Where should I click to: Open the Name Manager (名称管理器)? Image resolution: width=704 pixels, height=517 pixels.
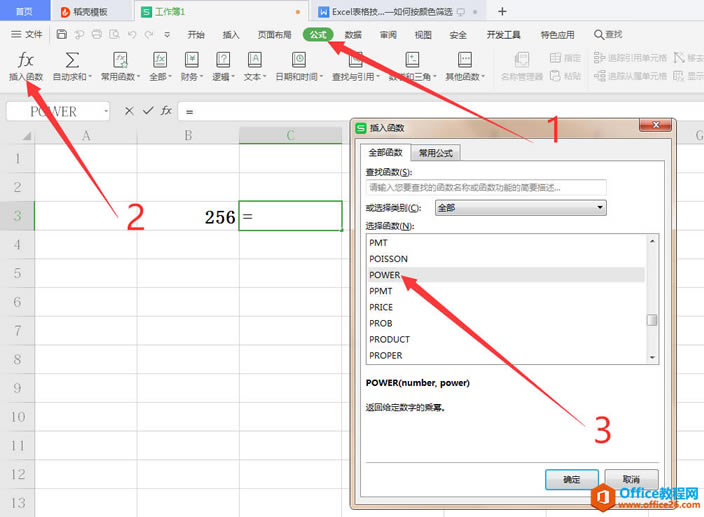[522, 66]
